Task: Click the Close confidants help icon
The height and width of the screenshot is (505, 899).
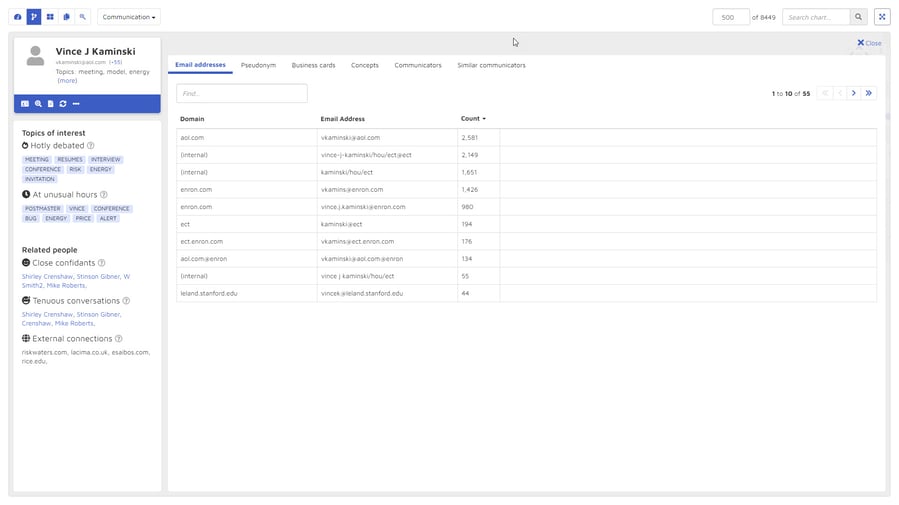Action: click(x=101, y=263)
